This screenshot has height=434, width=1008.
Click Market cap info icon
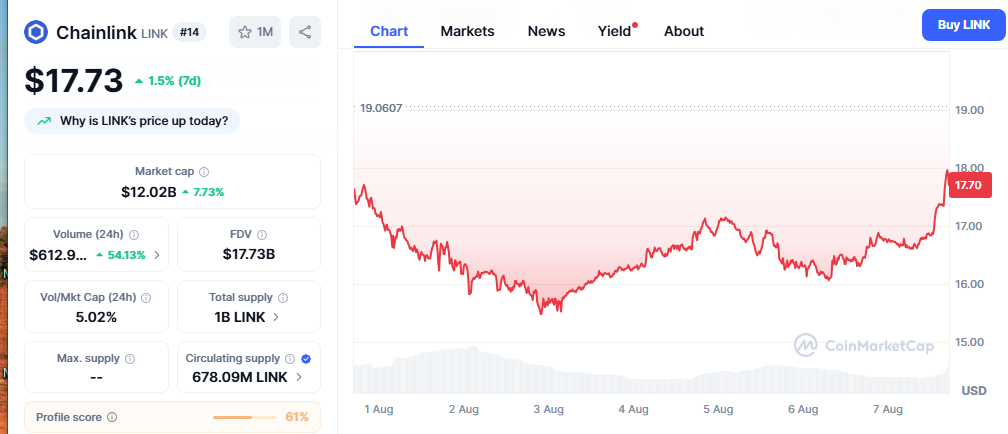coord(204,172)
